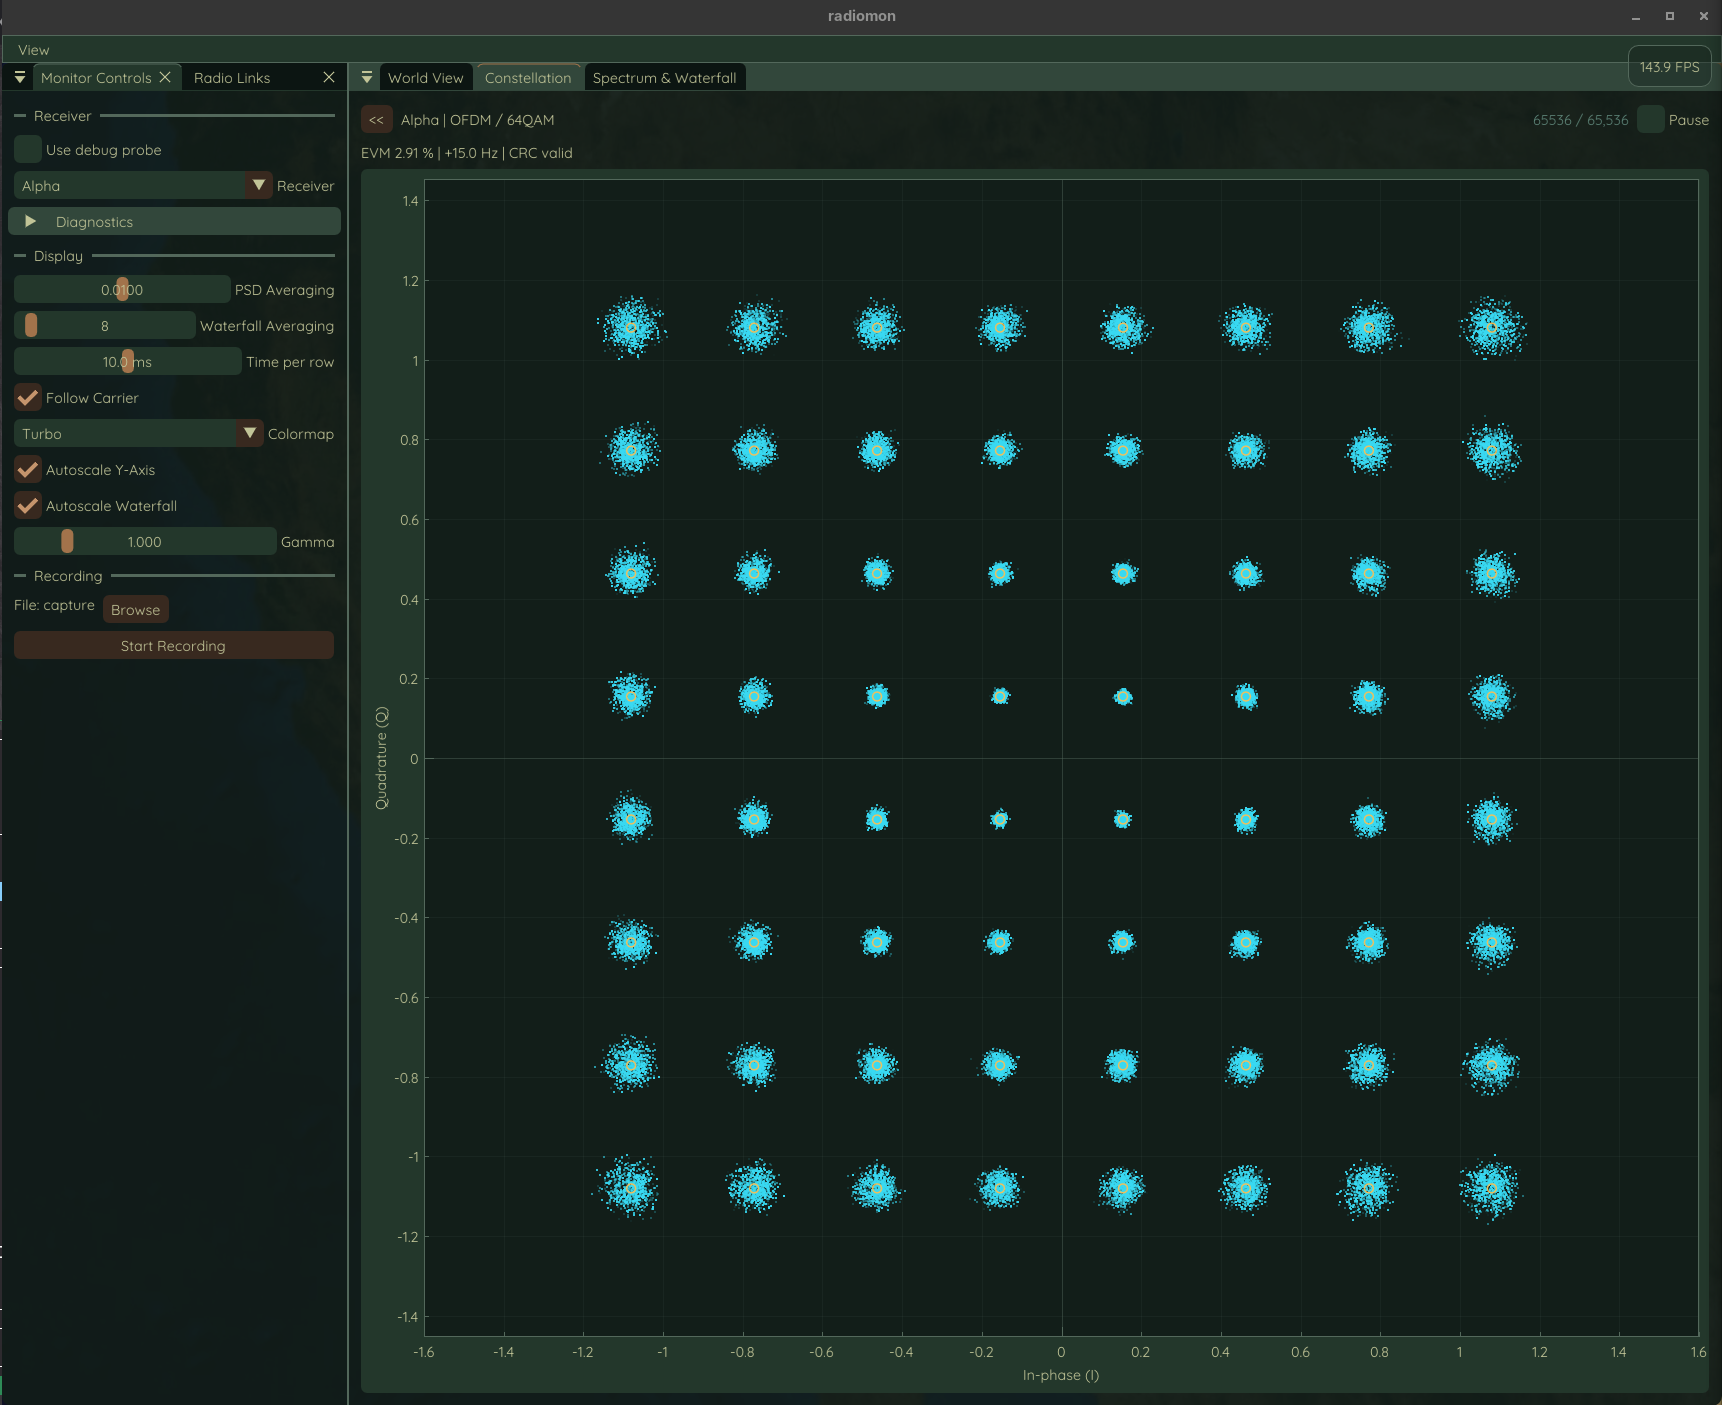Image resolution: width=1722 pixels, height=1405 pixels.
Task: Click the 'File: capture' label
Action: coord(54,606)
